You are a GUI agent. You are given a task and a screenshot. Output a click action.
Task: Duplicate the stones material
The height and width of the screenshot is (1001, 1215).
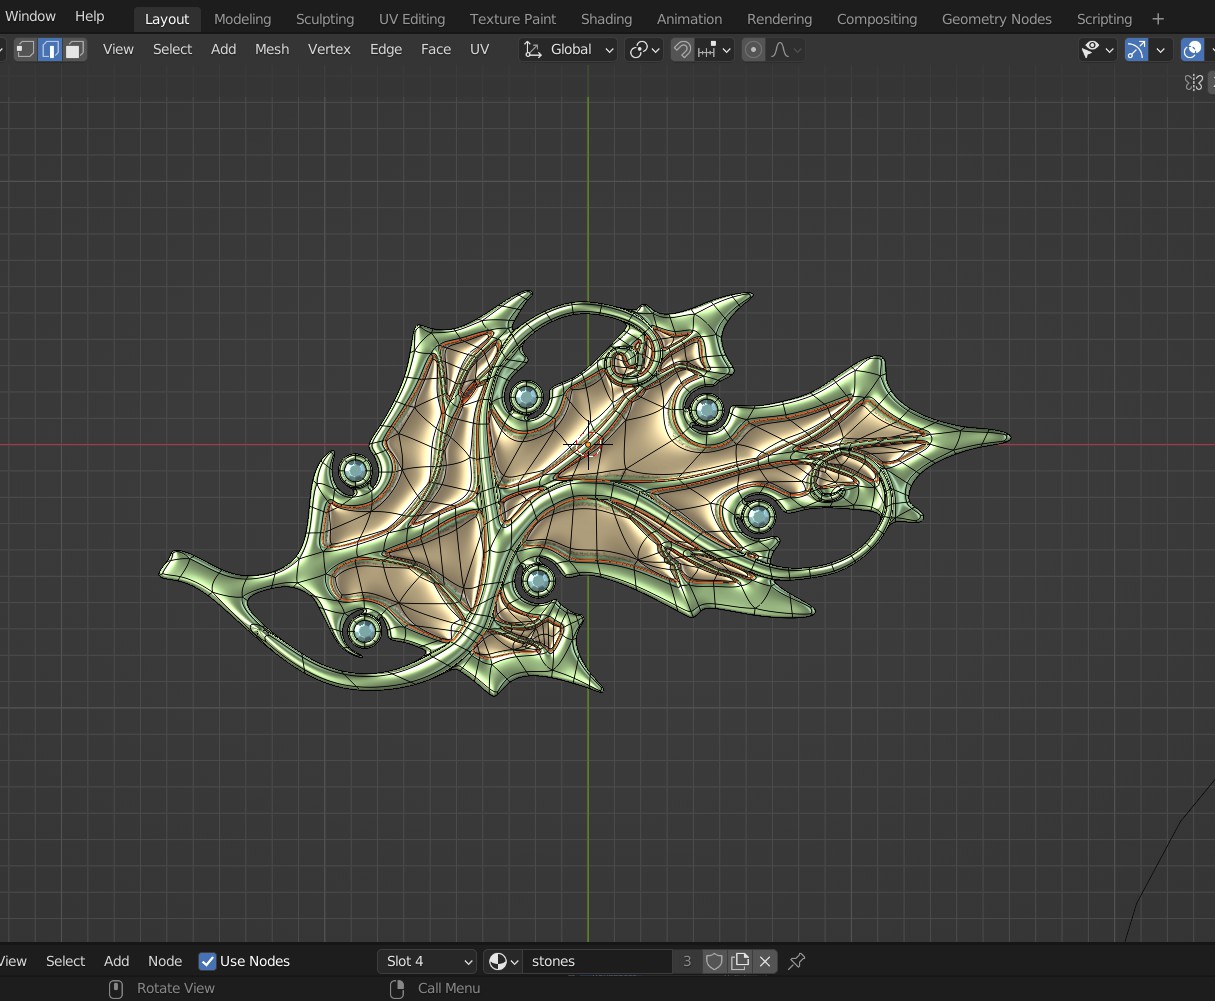[740, 961]
